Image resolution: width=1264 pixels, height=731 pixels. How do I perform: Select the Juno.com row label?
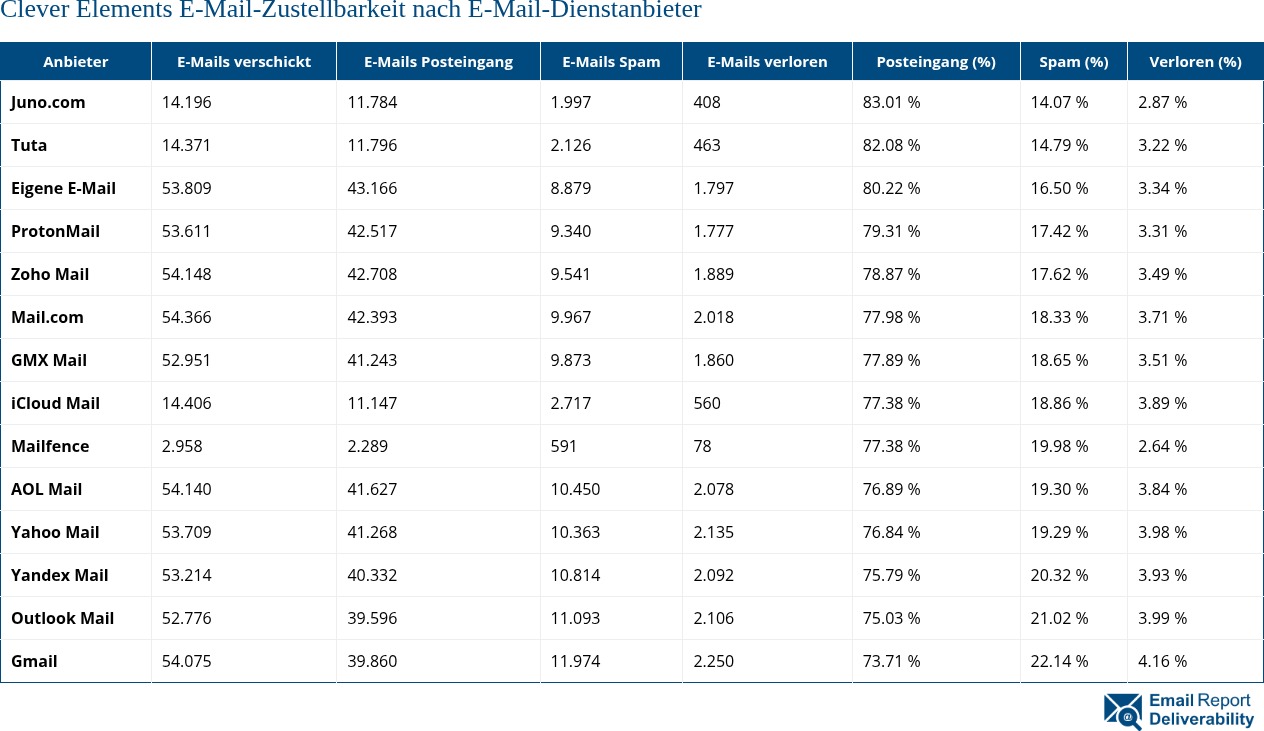point(48,102)
